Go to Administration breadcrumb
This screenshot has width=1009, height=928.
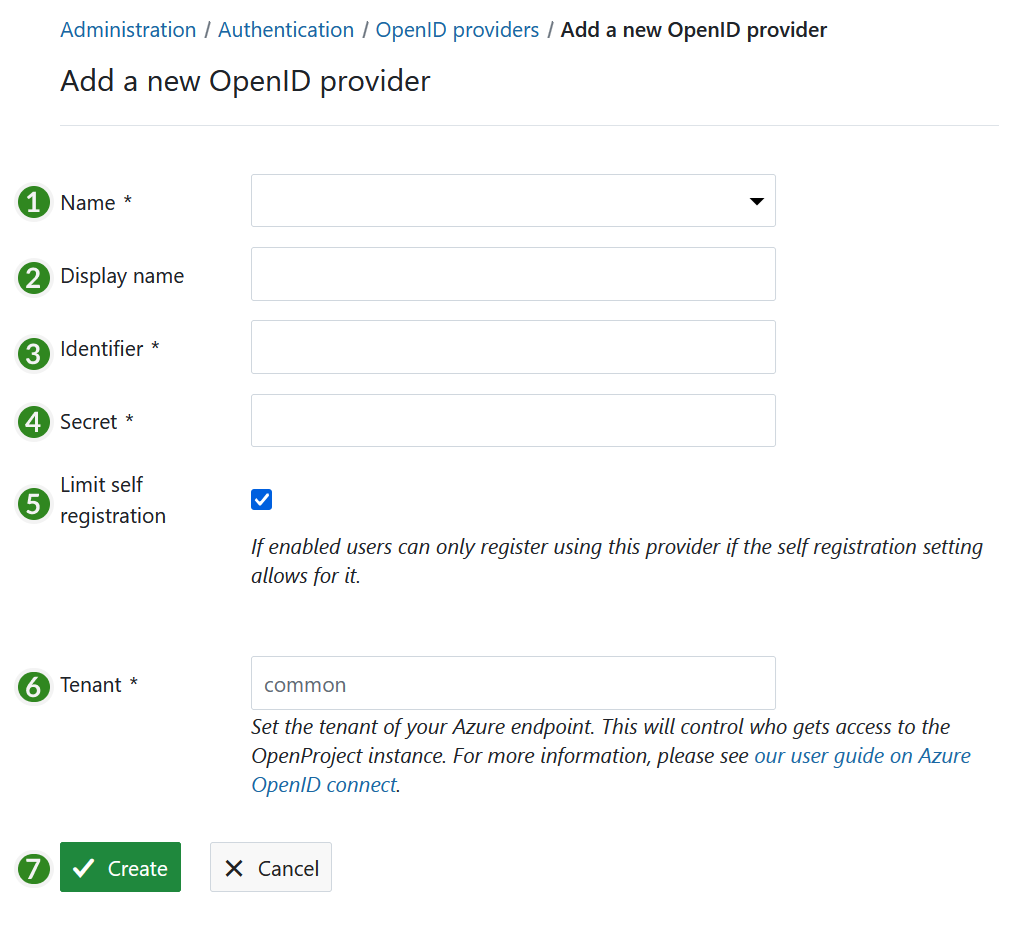click(x=128, y=30)
